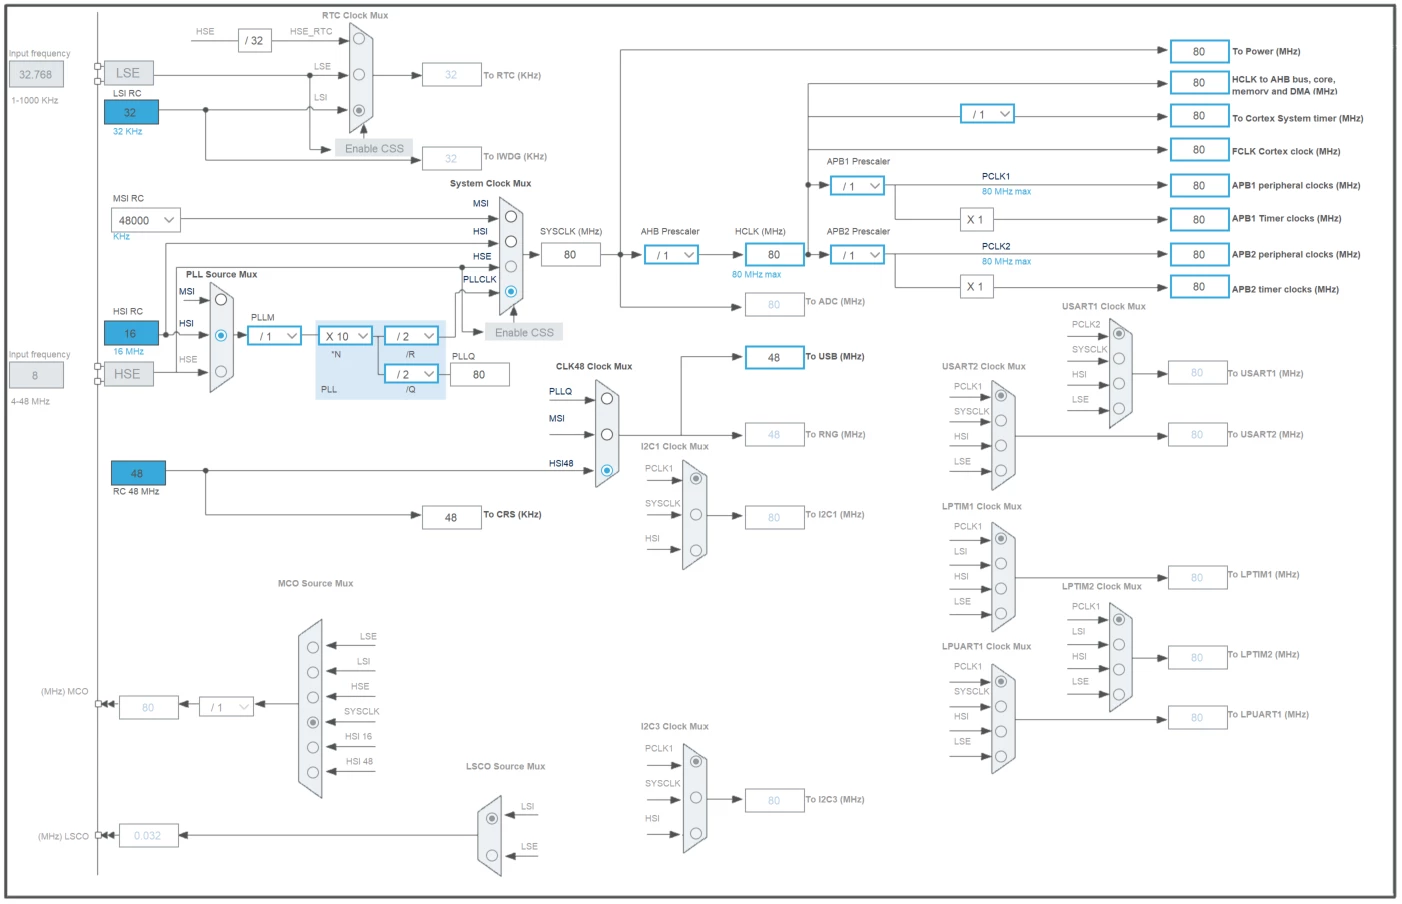The width and height of the screenshot is (1402, 904).
Task: Select LSE in MCO Source Mux
Action: click(x=313, y=648)
